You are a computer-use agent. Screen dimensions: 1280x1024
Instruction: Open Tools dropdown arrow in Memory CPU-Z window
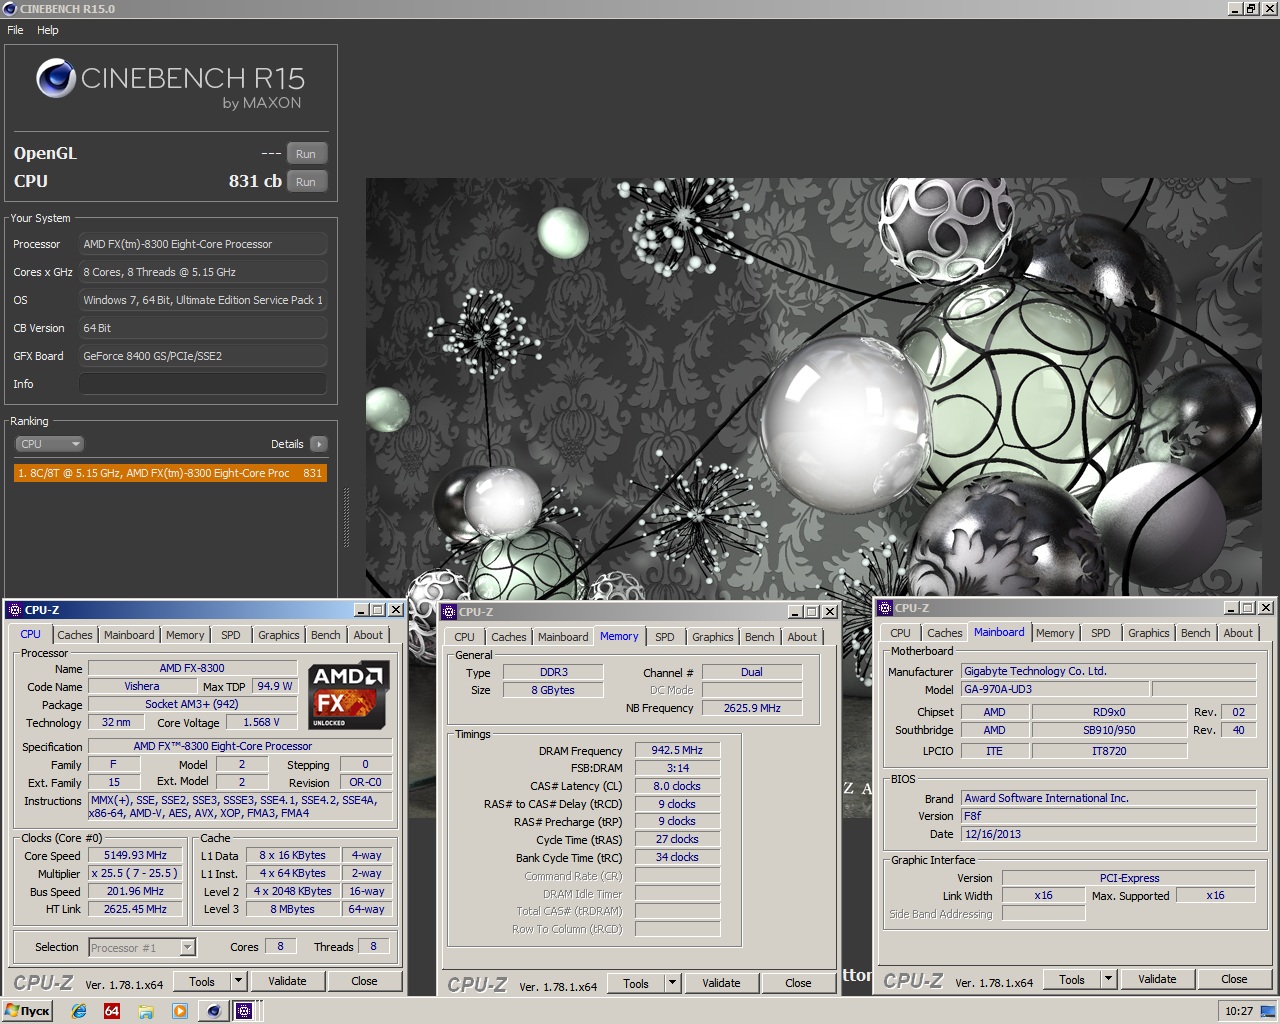(672, 983)
